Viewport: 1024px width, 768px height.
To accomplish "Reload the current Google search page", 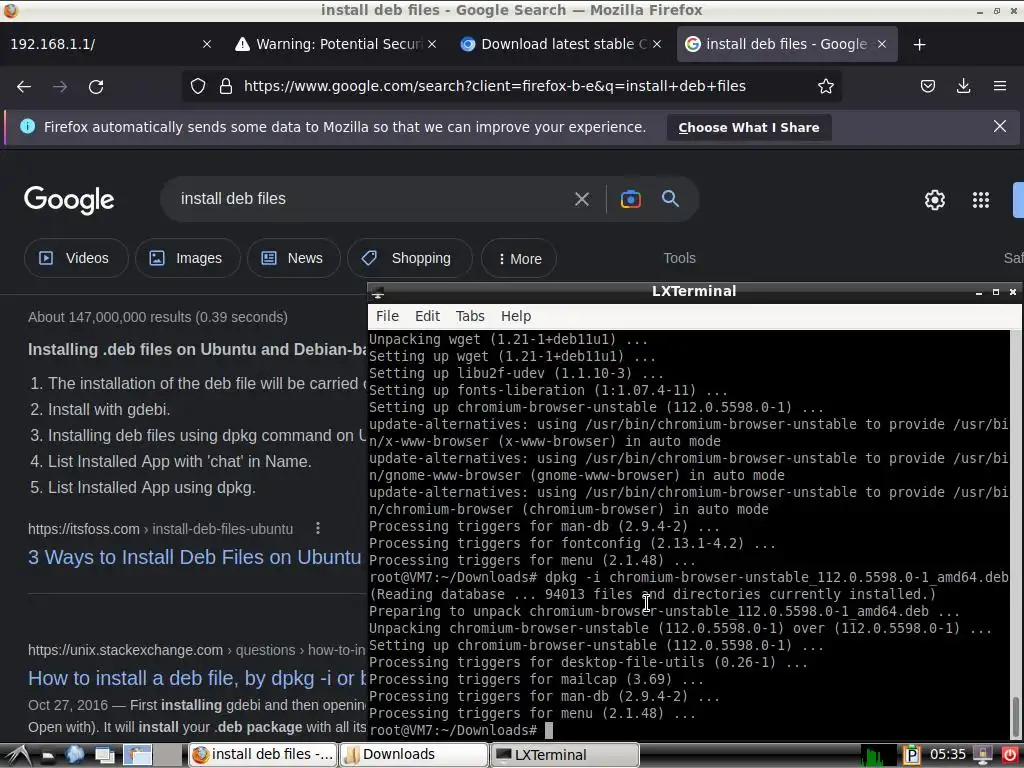I will [96, 86].
